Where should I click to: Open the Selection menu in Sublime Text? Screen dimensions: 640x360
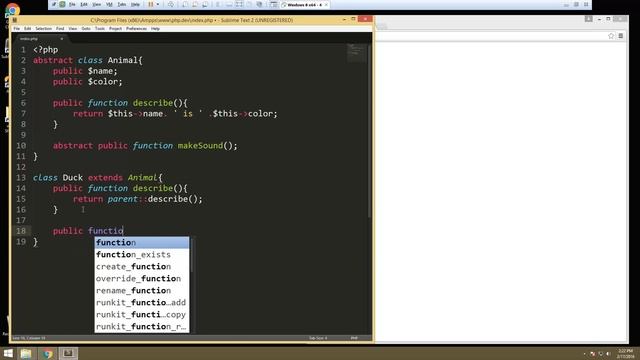43,29
